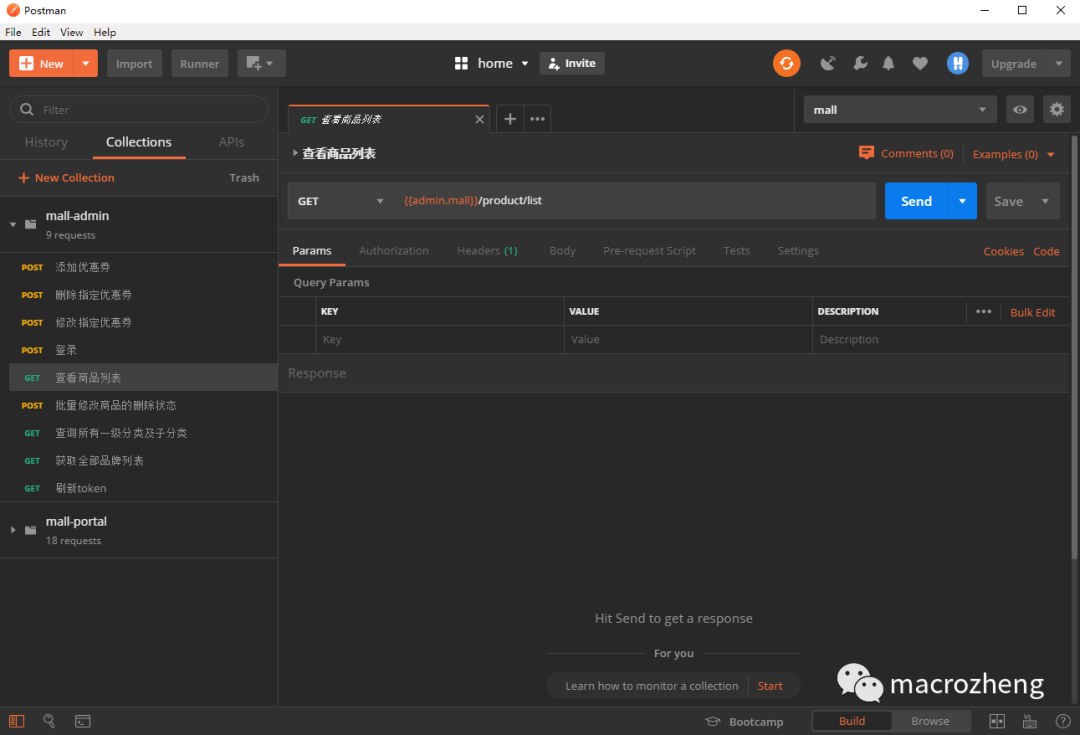Click the New Collection link

pyautogui.click(x=66, y=178)
